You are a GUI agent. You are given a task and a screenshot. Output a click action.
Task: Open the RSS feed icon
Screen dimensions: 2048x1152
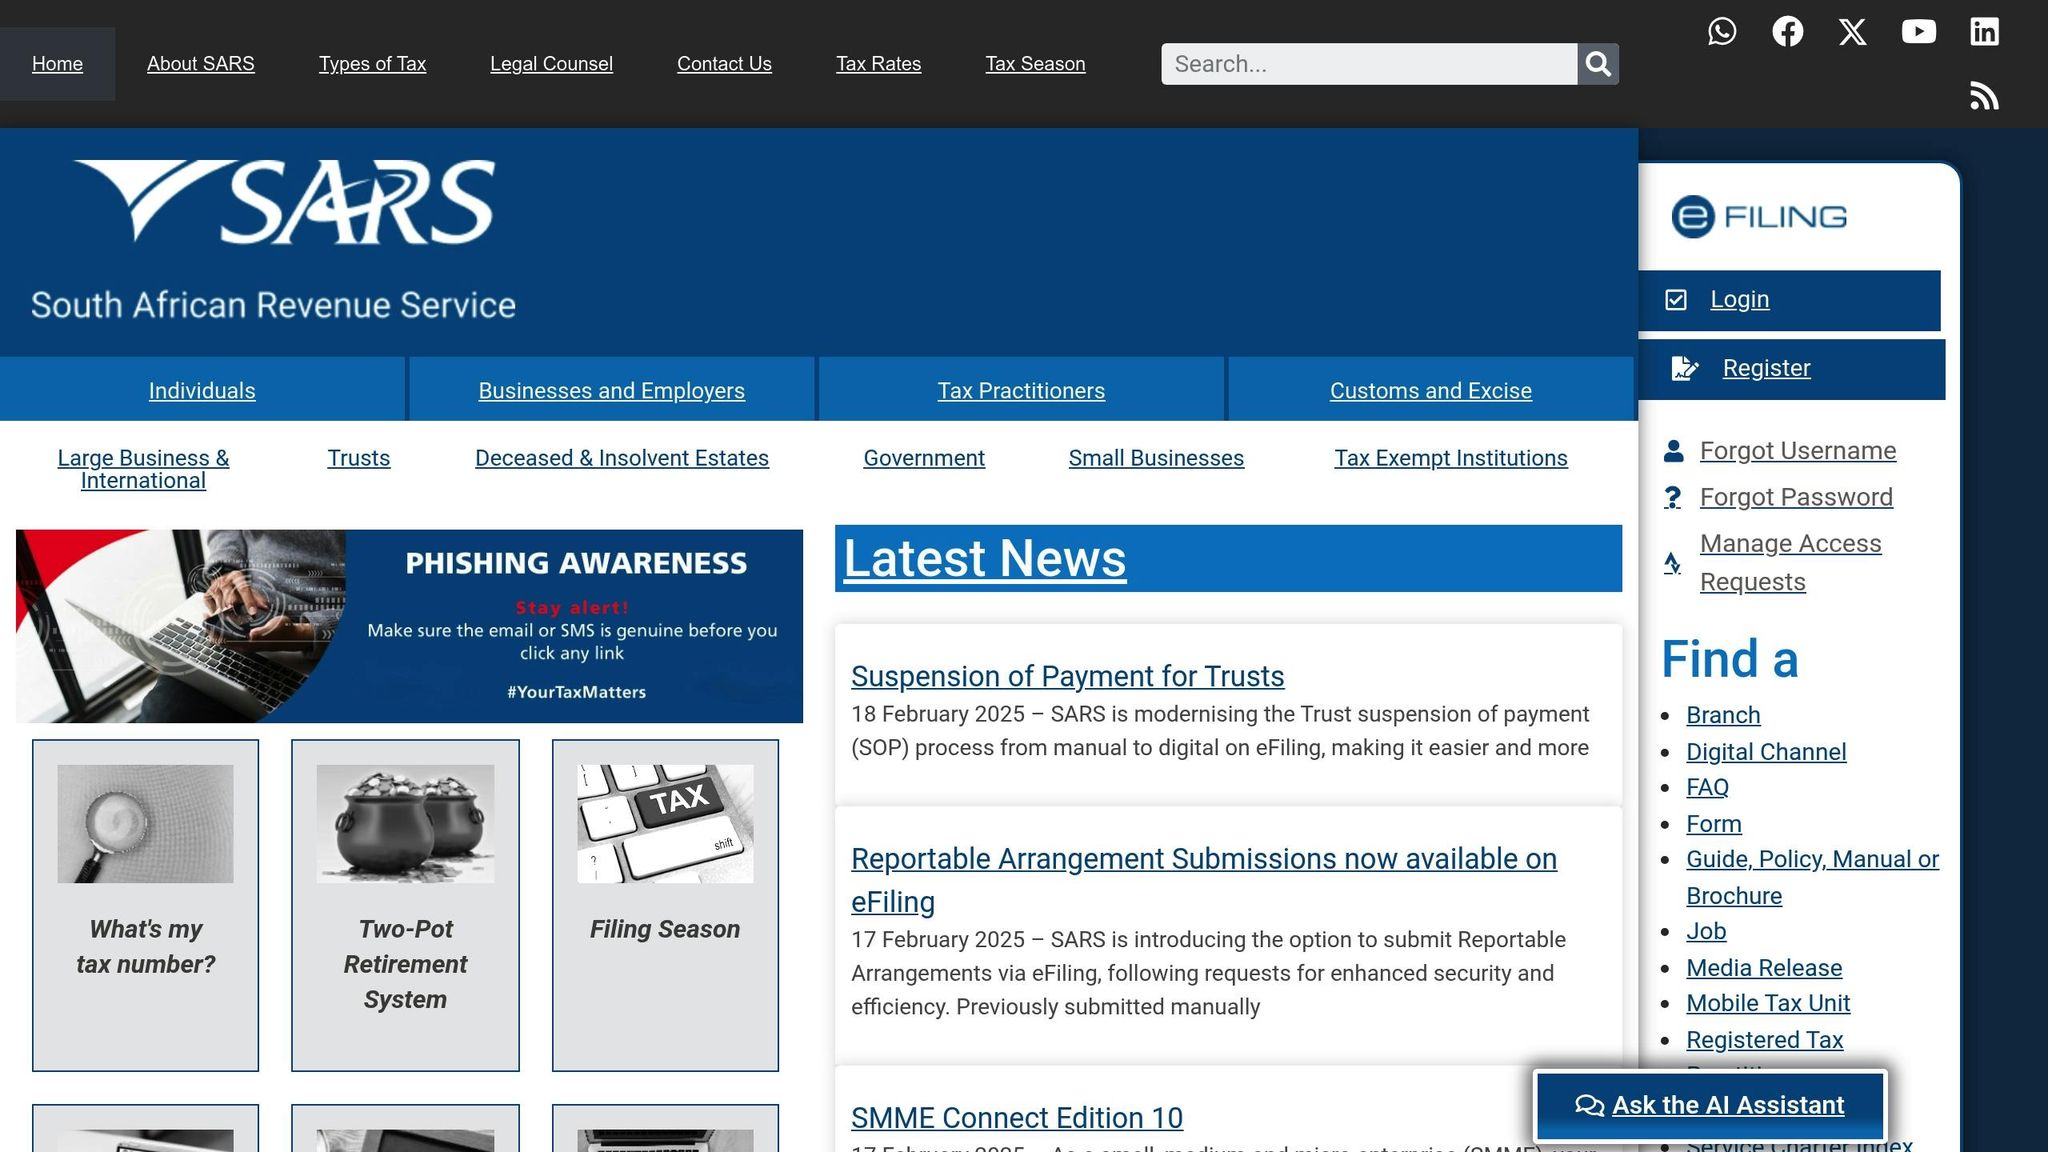pos(1985,96)
